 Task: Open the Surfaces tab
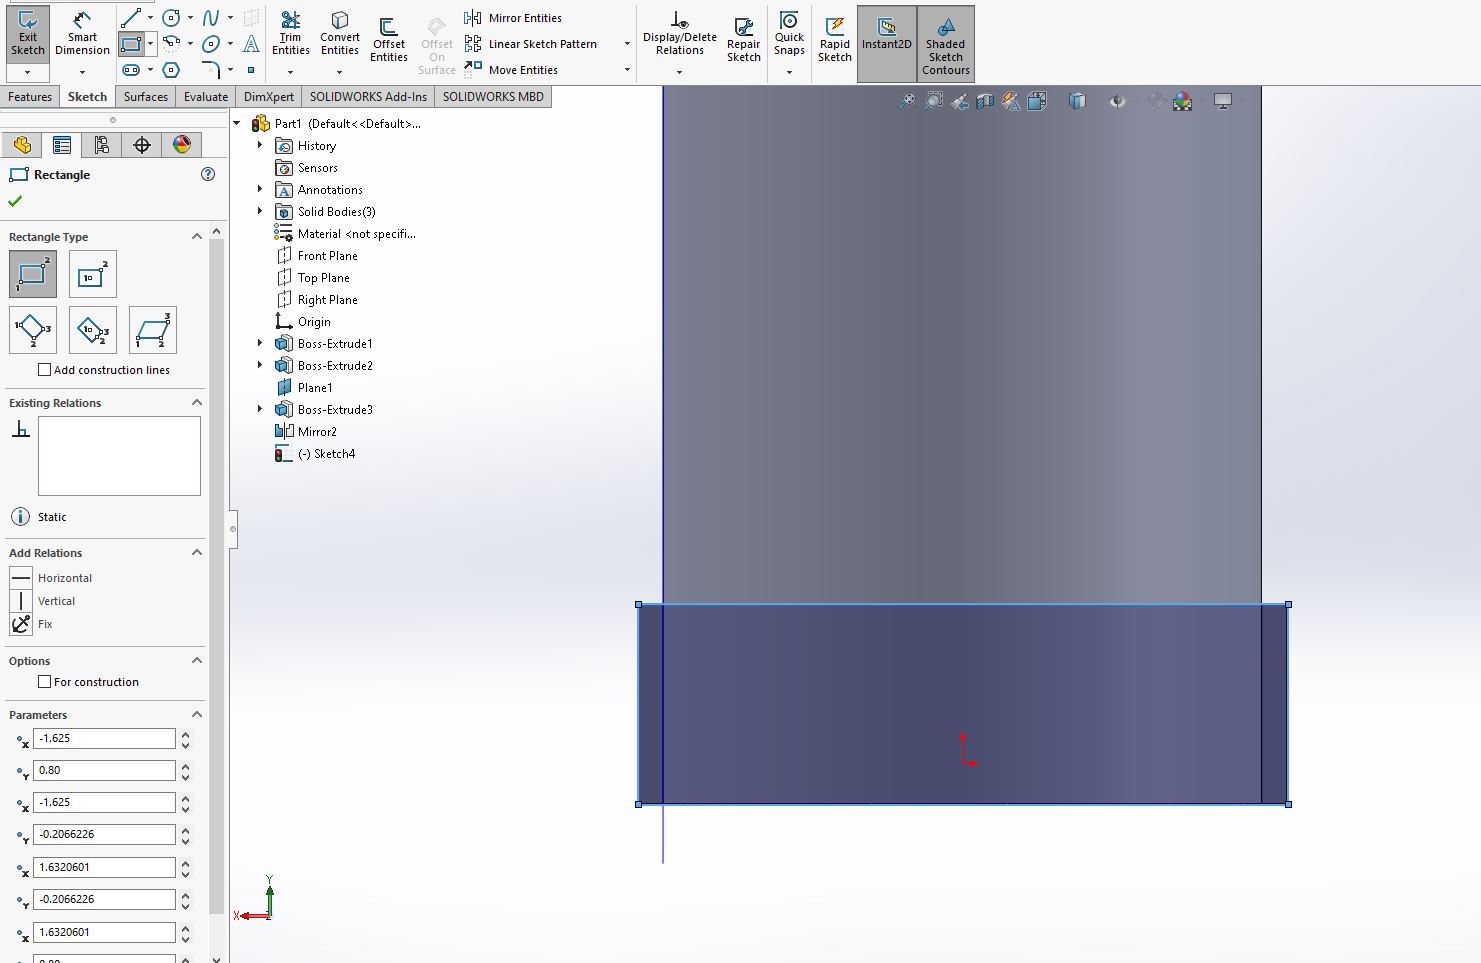pos(146,97)
